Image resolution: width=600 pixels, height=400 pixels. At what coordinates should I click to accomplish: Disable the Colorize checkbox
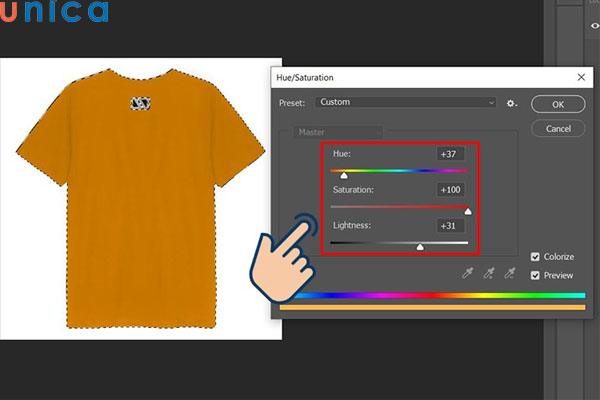[535, 257]
